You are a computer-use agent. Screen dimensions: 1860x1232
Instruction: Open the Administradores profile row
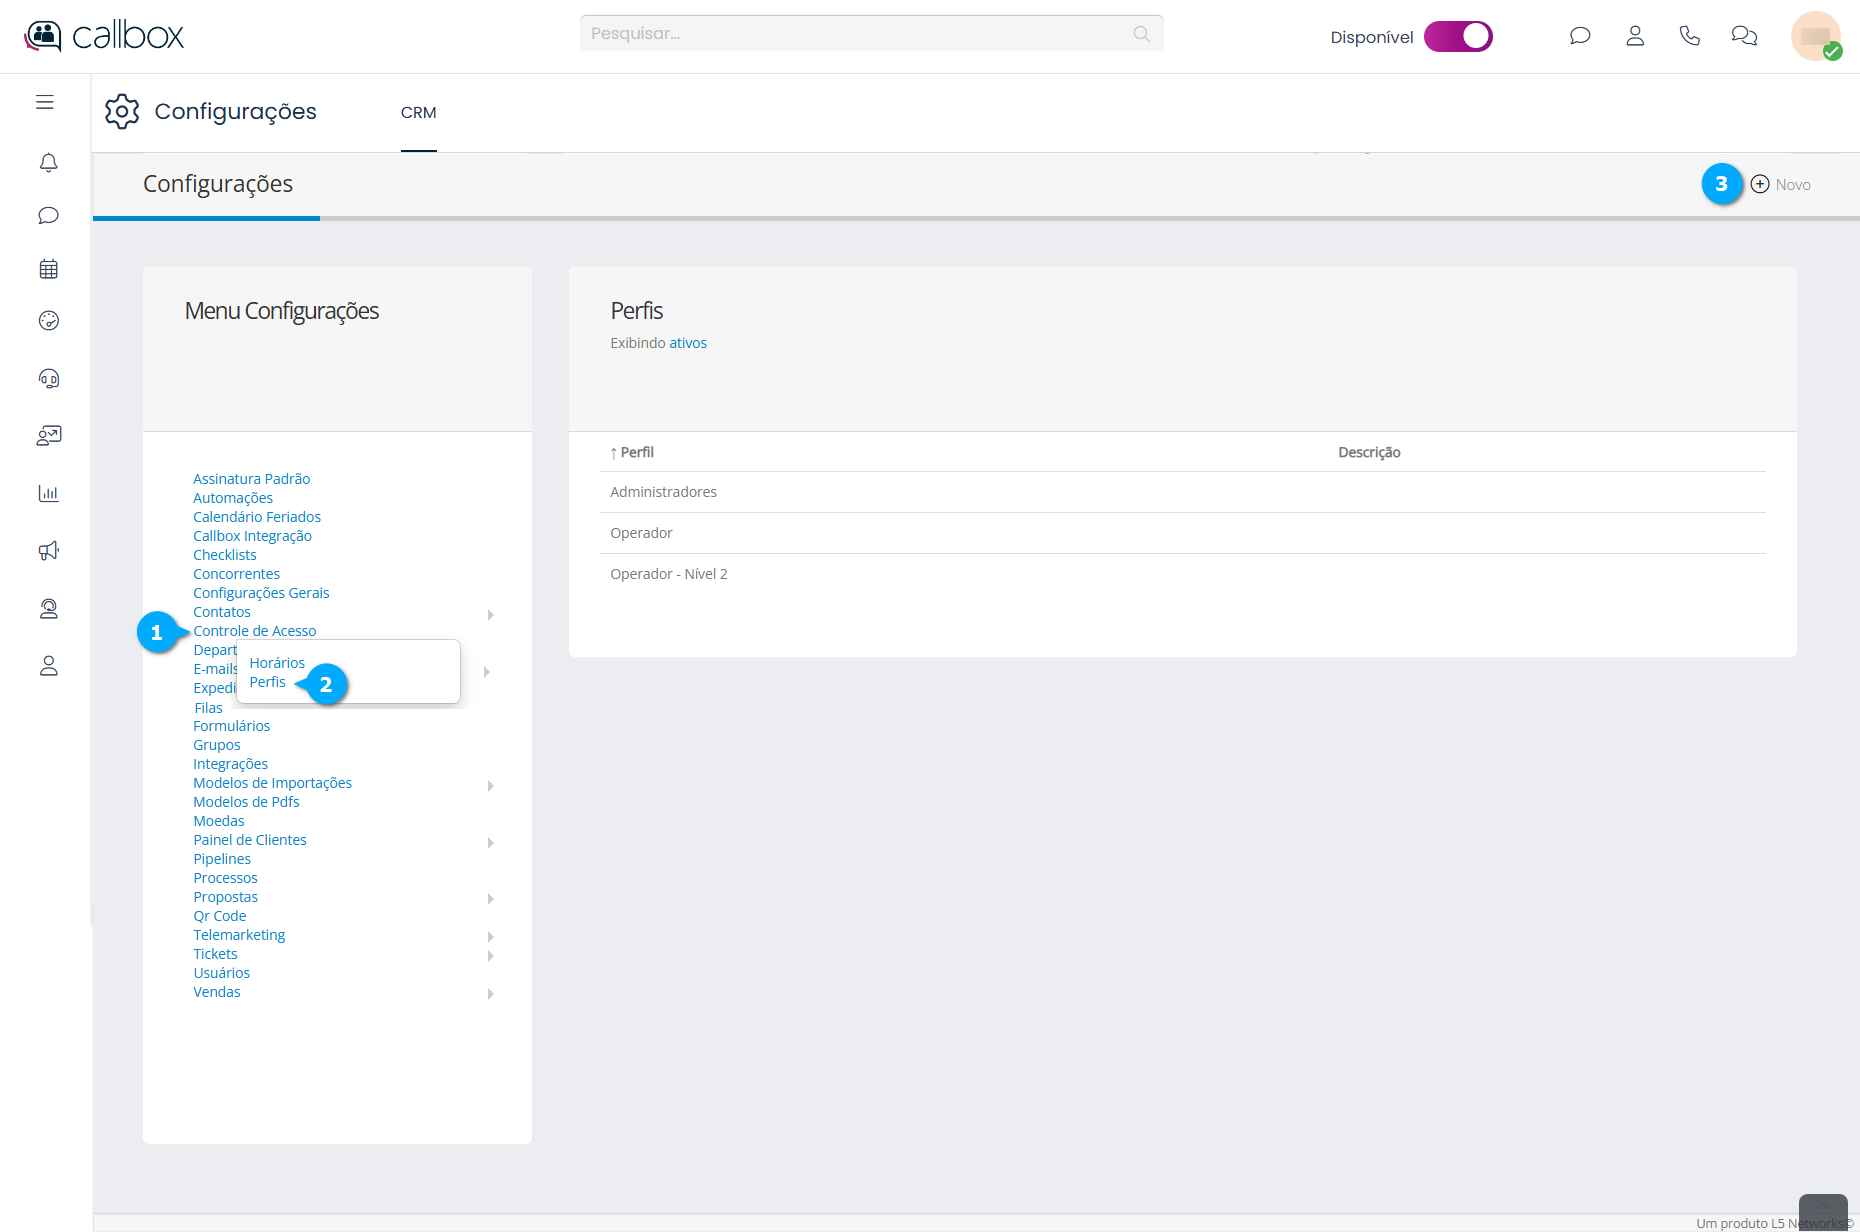tap(663, 492)
